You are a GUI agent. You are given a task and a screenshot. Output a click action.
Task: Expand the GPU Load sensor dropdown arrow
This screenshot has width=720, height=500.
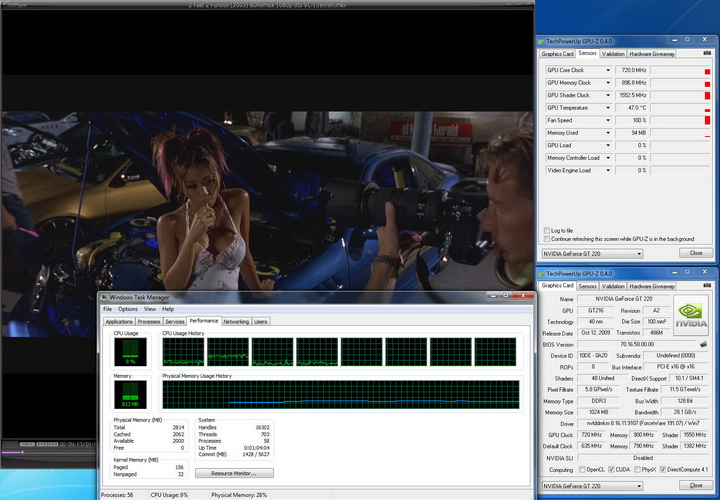[608, 145]
